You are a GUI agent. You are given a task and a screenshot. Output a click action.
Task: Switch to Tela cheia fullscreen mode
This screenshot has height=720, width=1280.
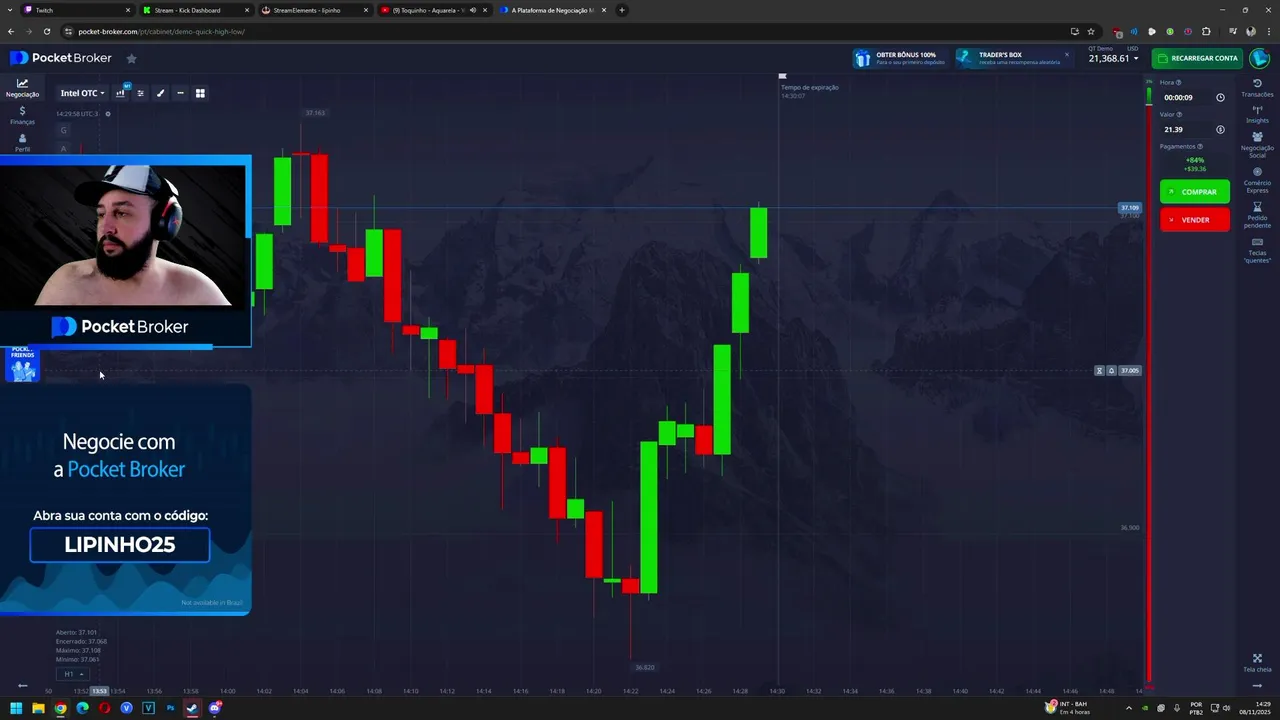[1257, 663]
